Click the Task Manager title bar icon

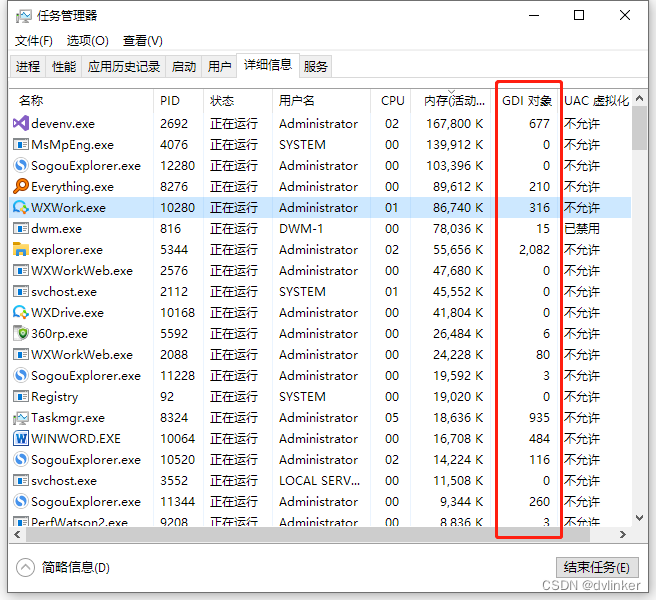pyautogui.click(x=24, y=16)
